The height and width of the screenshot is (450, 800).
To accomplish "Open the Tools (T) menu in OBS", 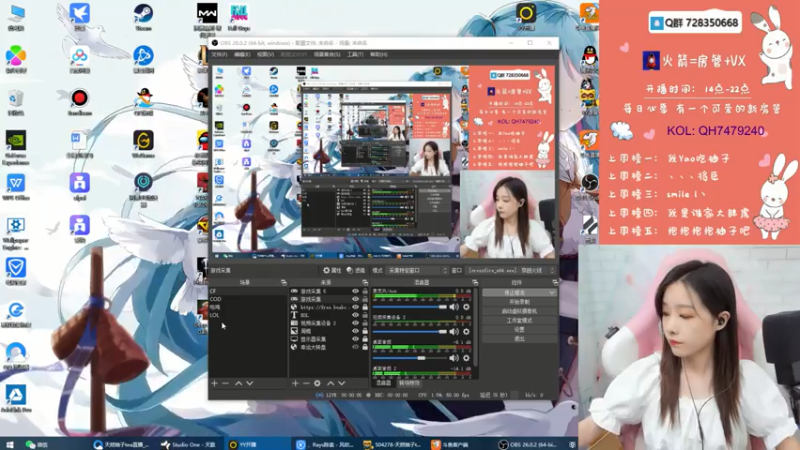I will 355,55.
